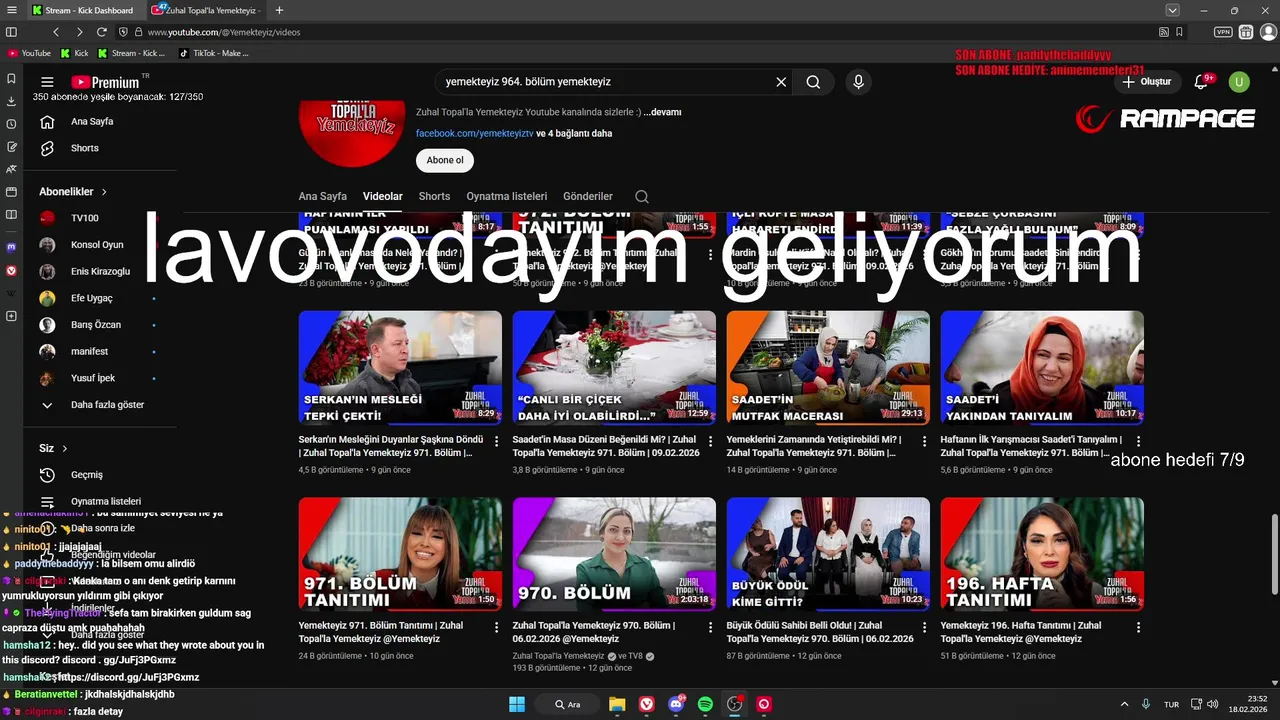This screenshot has height=720, width=1280.
Task: Open the tab list dropdown arrow
Action: (x=1172, y=10)
